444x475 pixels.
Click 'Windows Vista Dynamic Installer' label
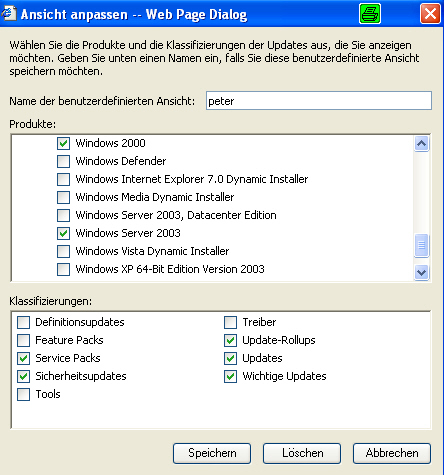152,251
